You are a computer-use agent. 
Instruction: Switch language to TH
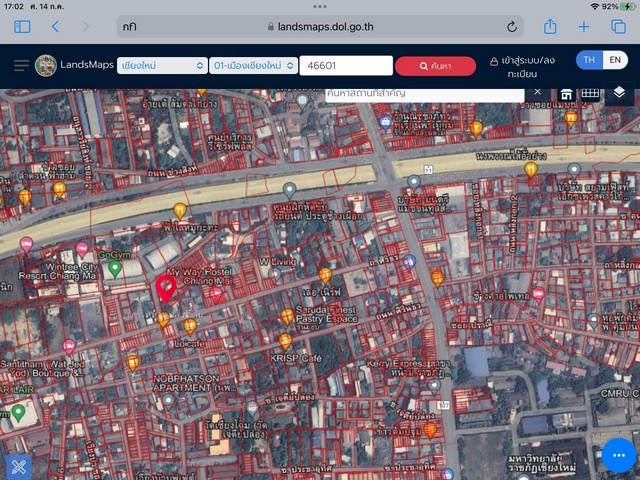pyautogui.click(x=589, y=60)
